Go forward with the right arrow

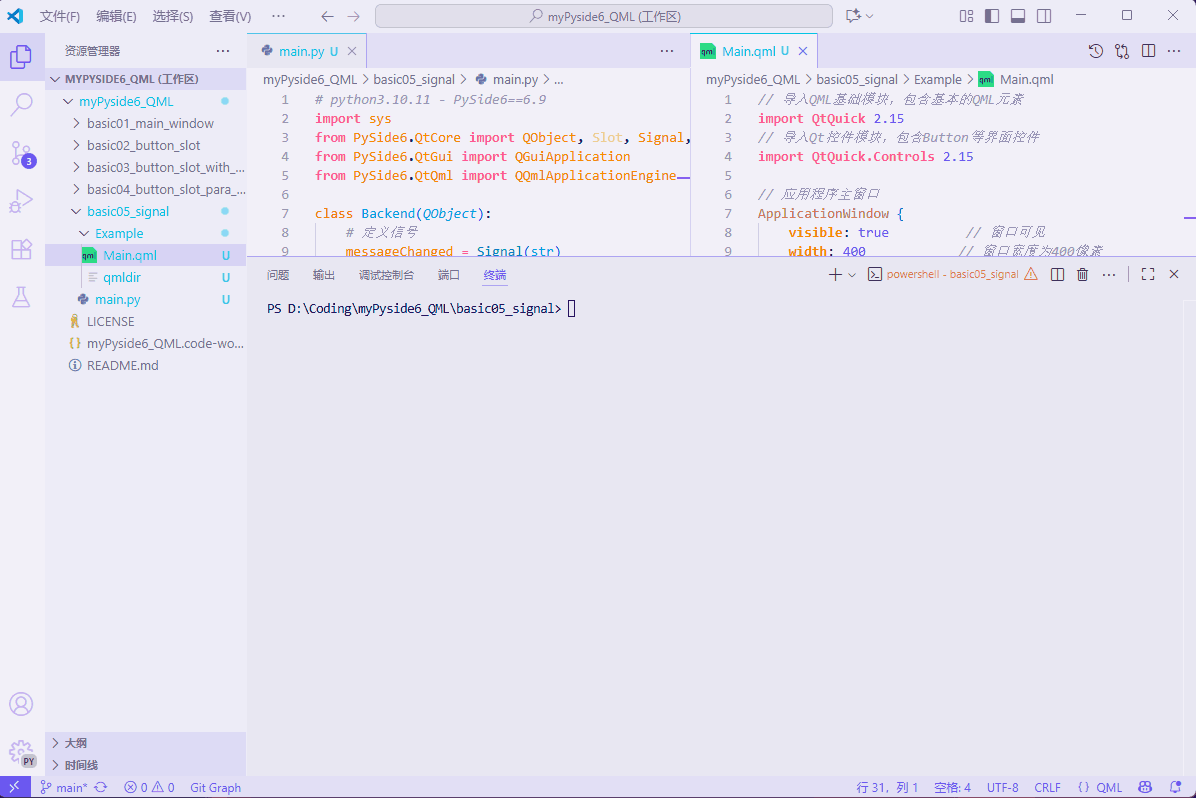pyautogui.click(x=353, y=16)
